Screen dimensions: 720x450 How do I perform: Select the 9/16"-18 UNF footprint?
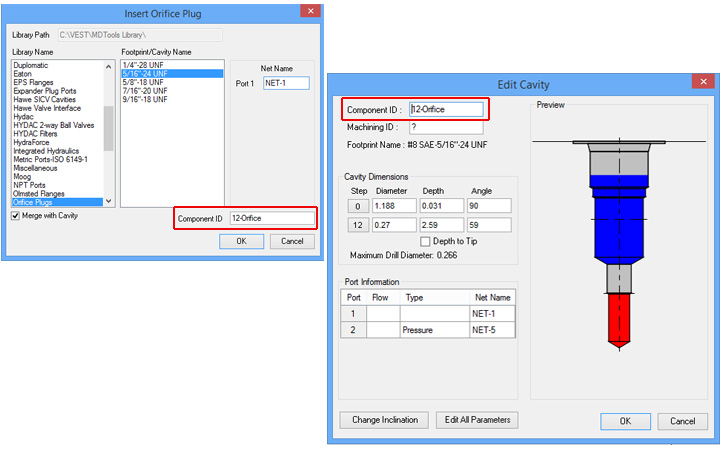(145, 98)
